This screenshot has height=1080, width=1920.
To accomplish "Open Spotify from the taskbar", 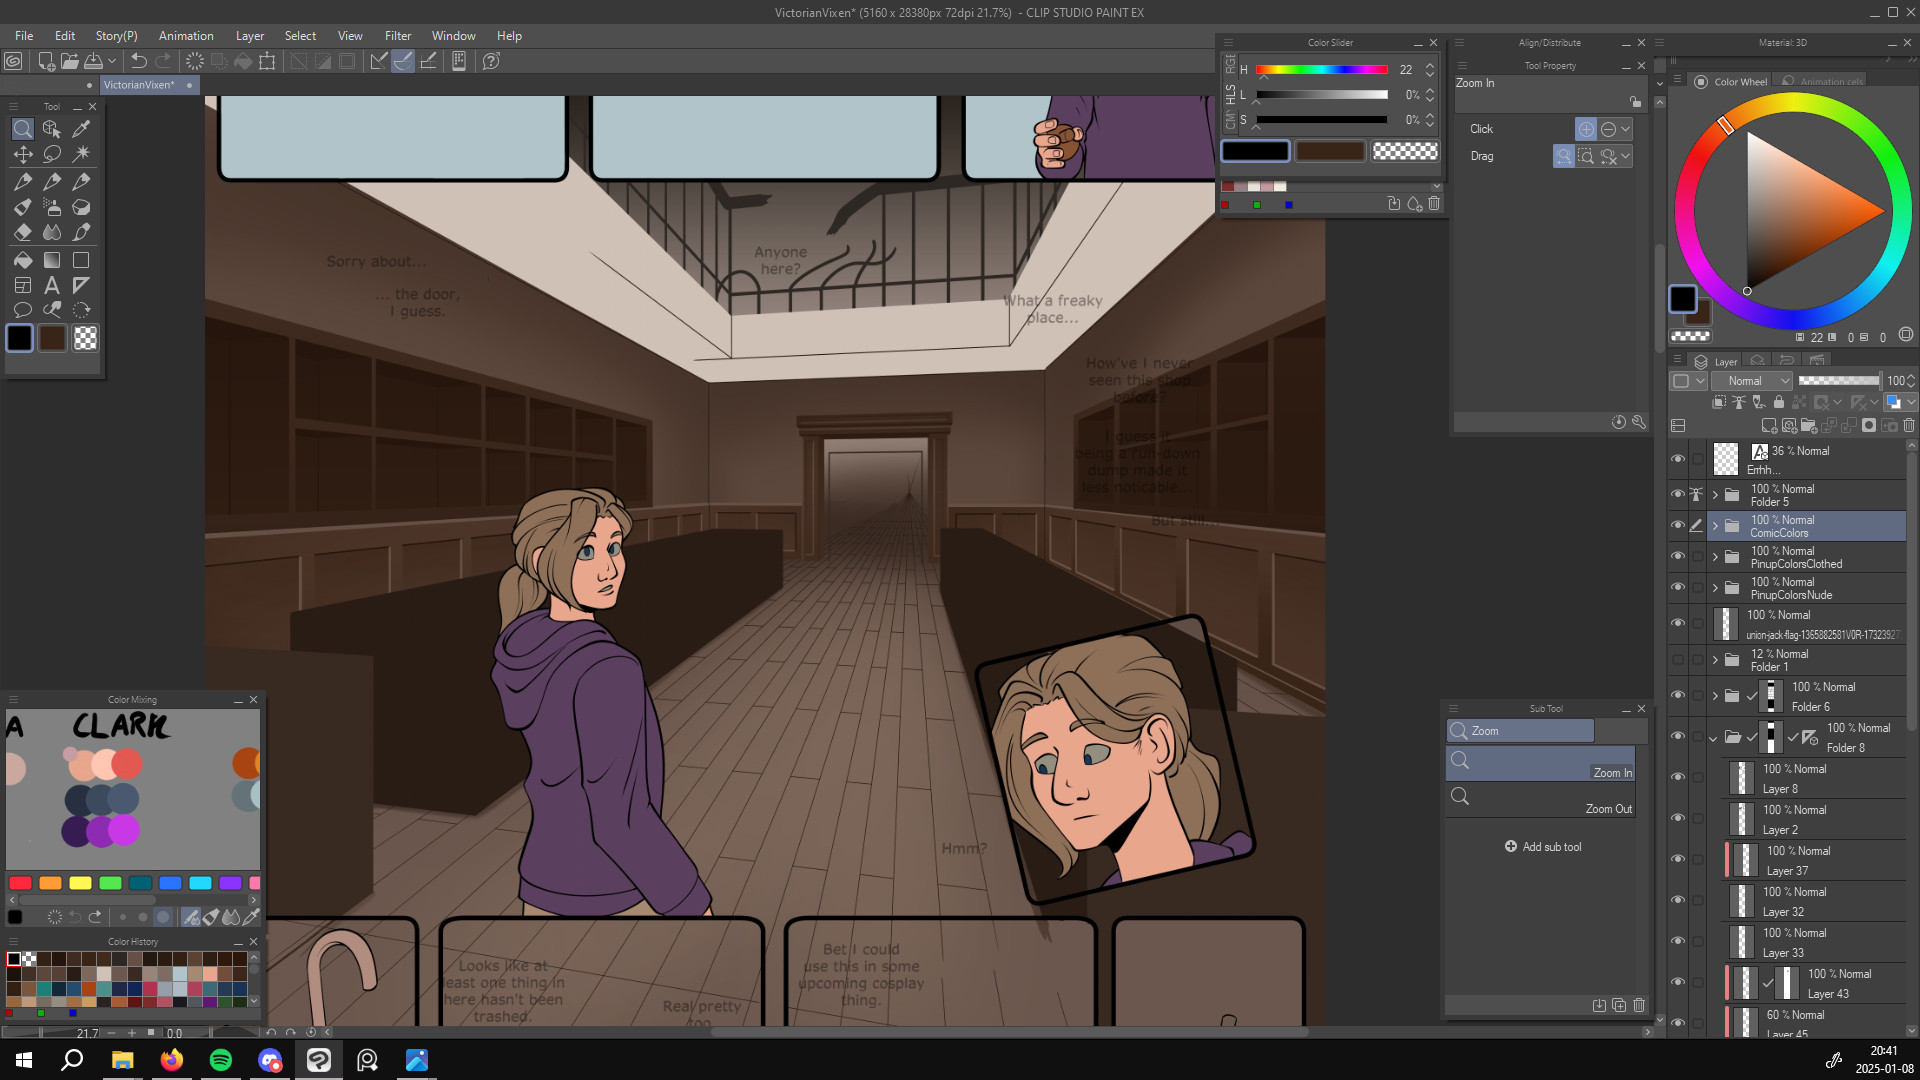I will click(x=221, y=1060).
